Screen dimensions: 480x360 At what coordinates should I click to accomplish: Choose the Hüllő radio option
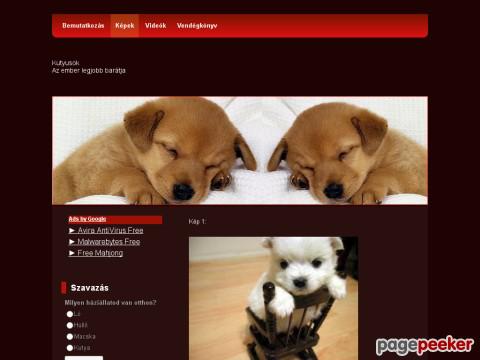tap(70, 325)
